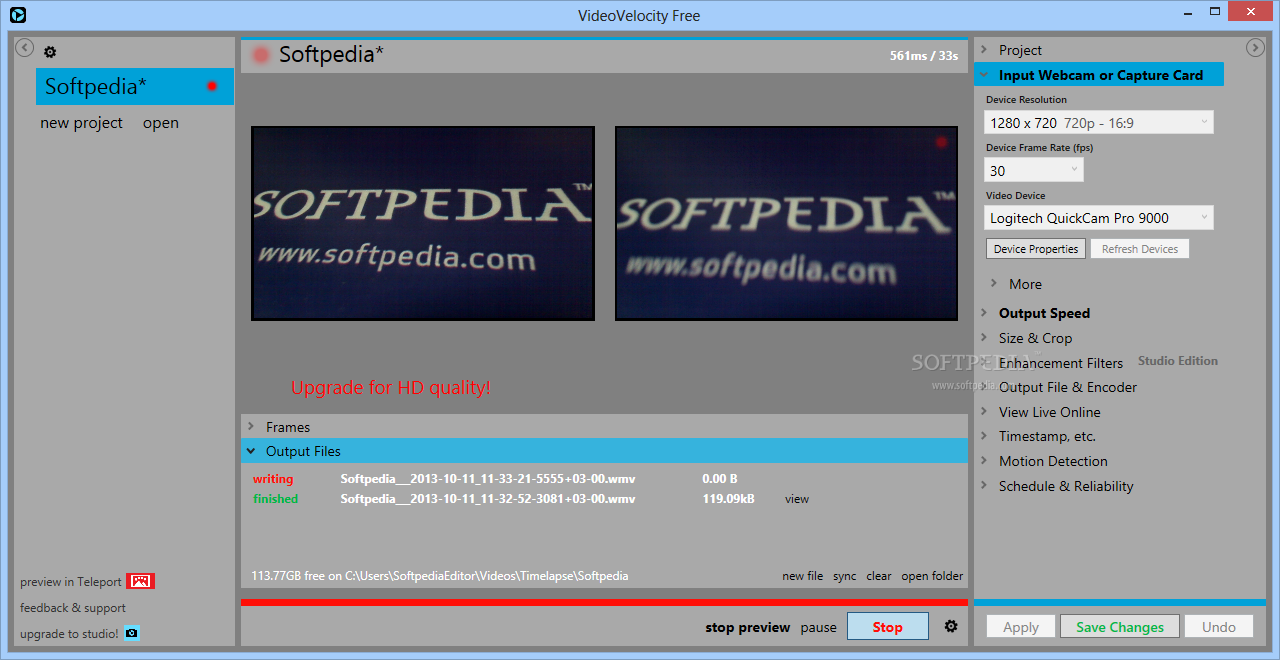
Task: Click the red recording progress bar
Action: pos(604,603)
